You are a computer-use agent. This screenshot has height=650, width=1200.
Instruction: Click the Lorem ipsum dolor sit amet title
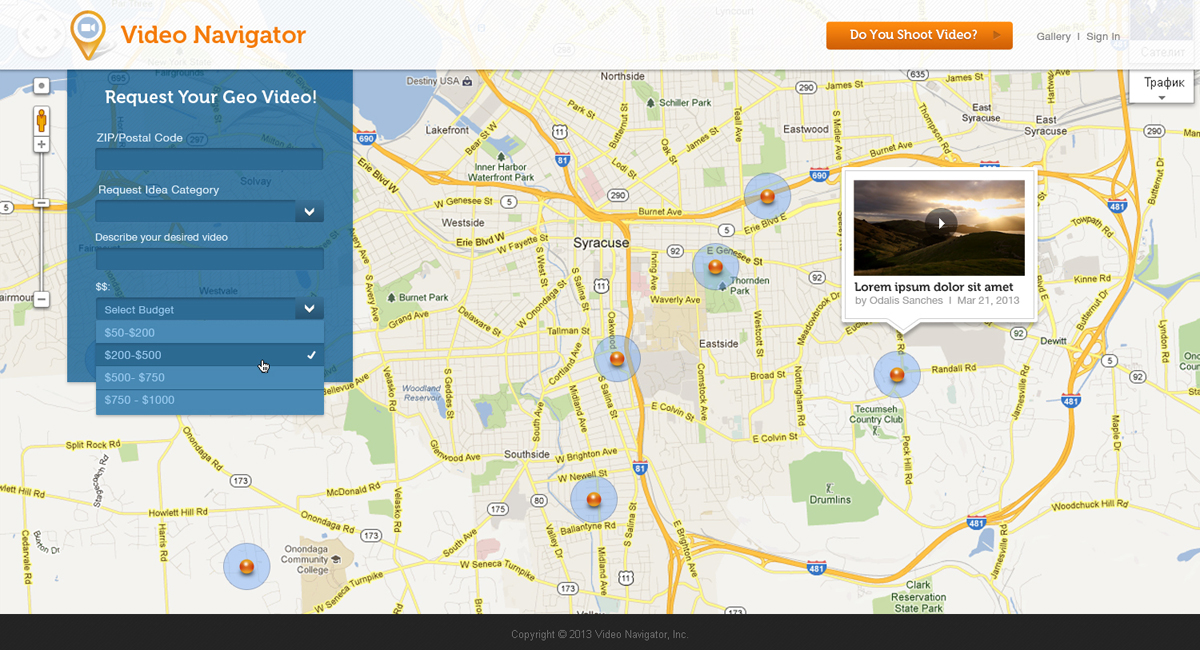[x=934, y=287]
